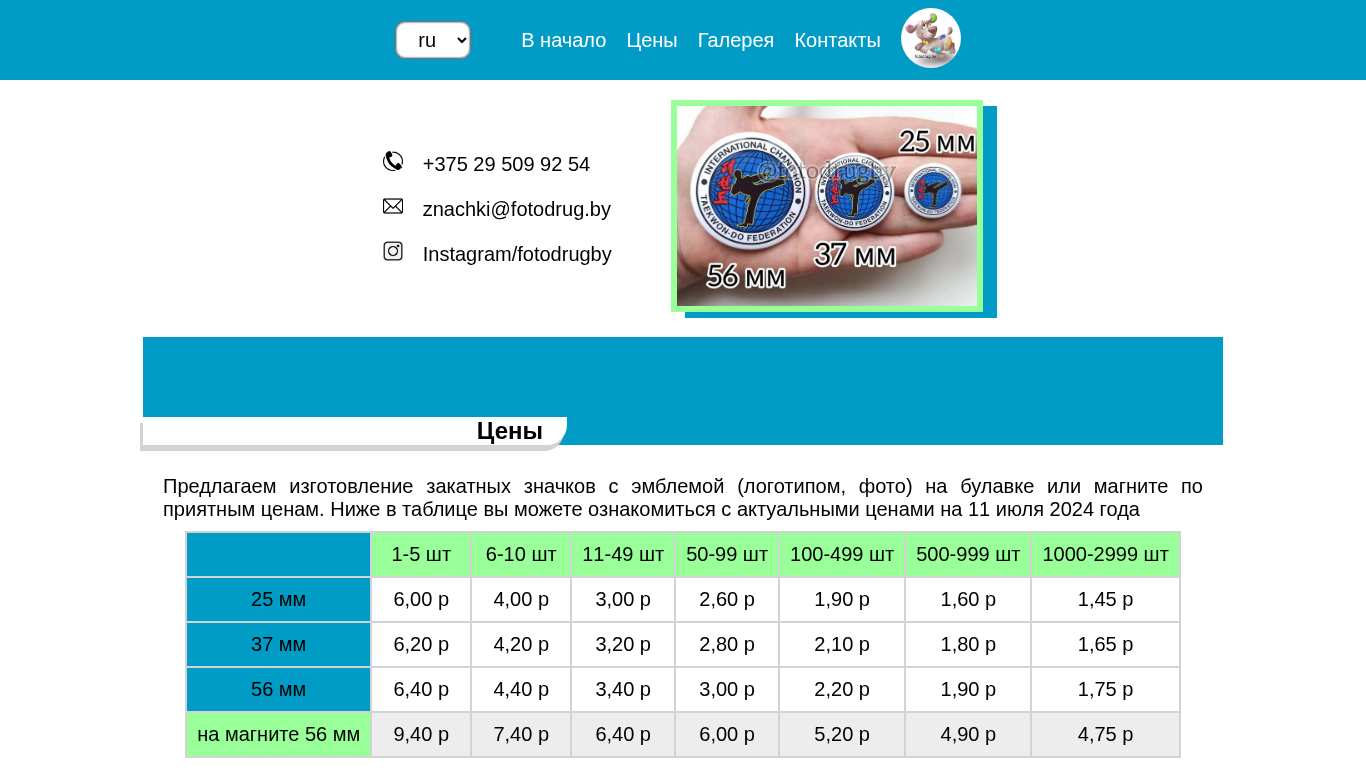This screenshot has height=768, width=1366.
Task: Click the 2,80 р price cell
Action: [x=727, y=645]
